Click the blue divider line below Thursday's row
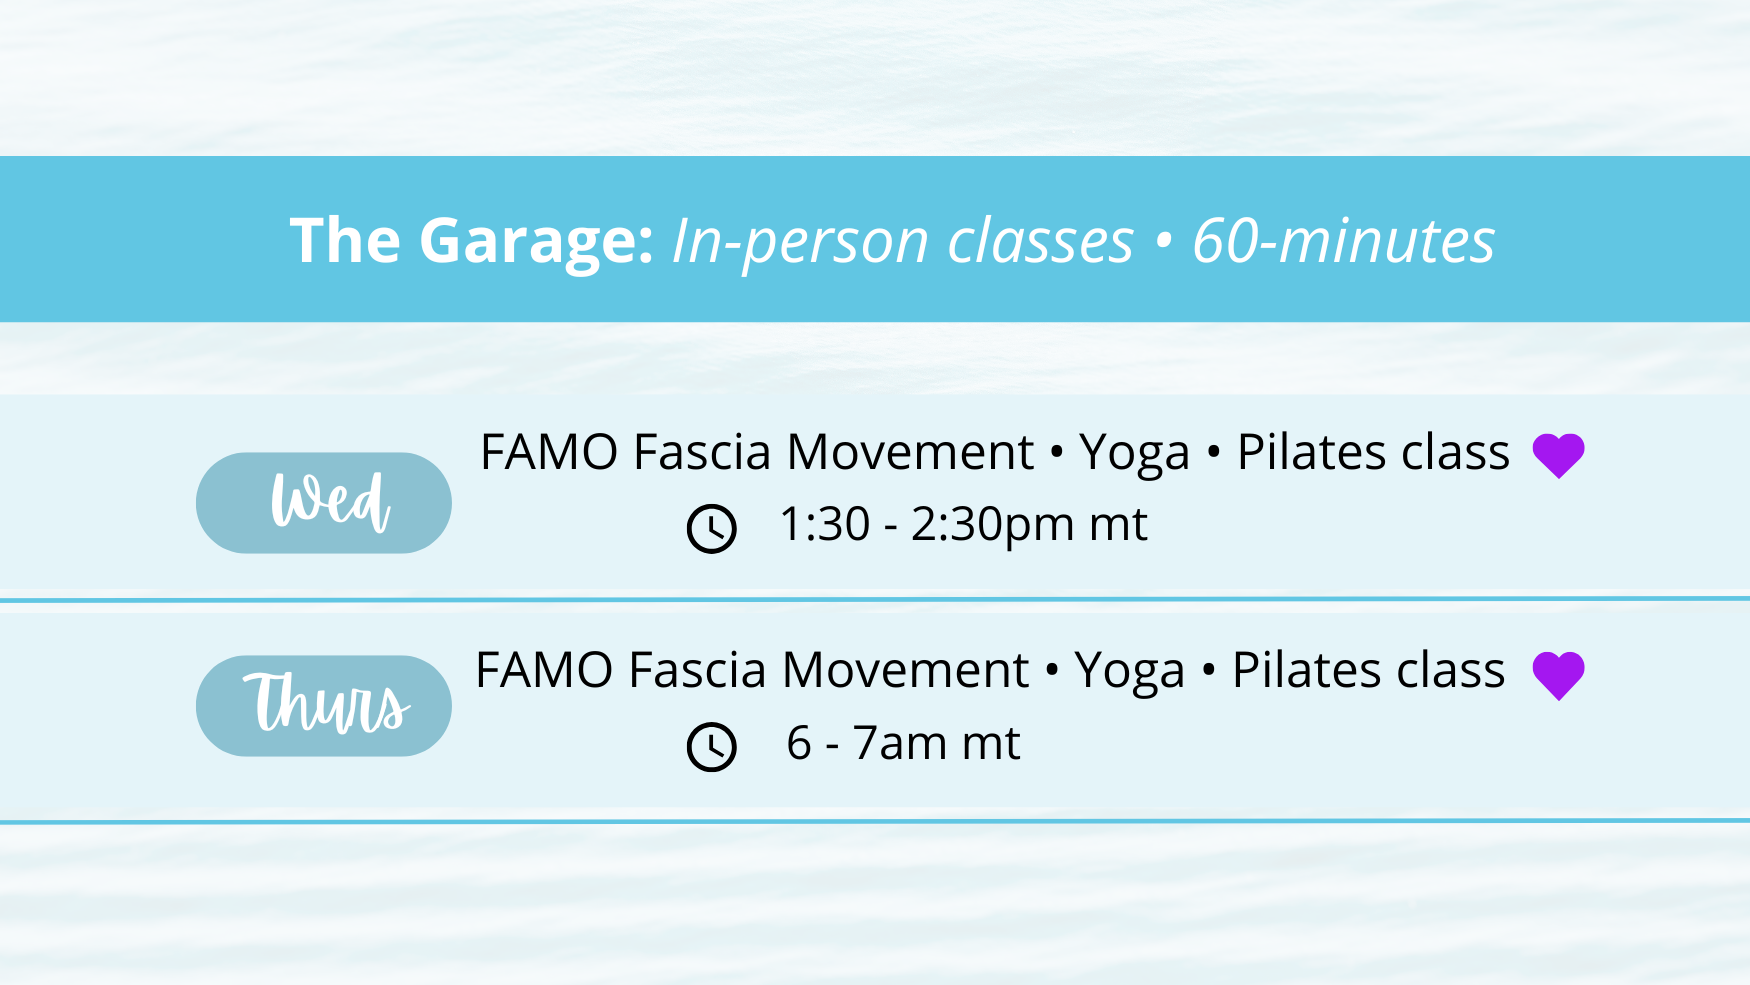The width and height of the screenshot is (1750, 985). [x=875, y=821]
